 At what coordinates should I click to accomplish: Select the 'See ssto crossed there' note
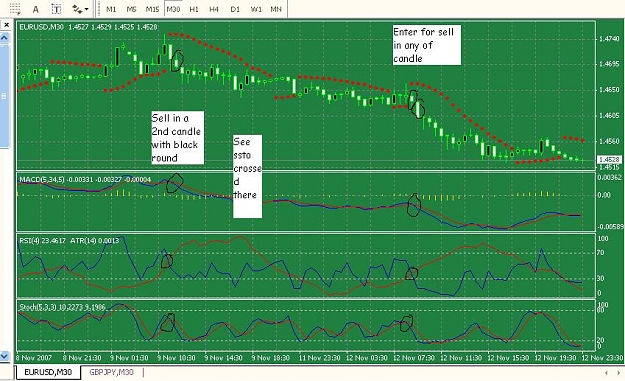(248, 176)
